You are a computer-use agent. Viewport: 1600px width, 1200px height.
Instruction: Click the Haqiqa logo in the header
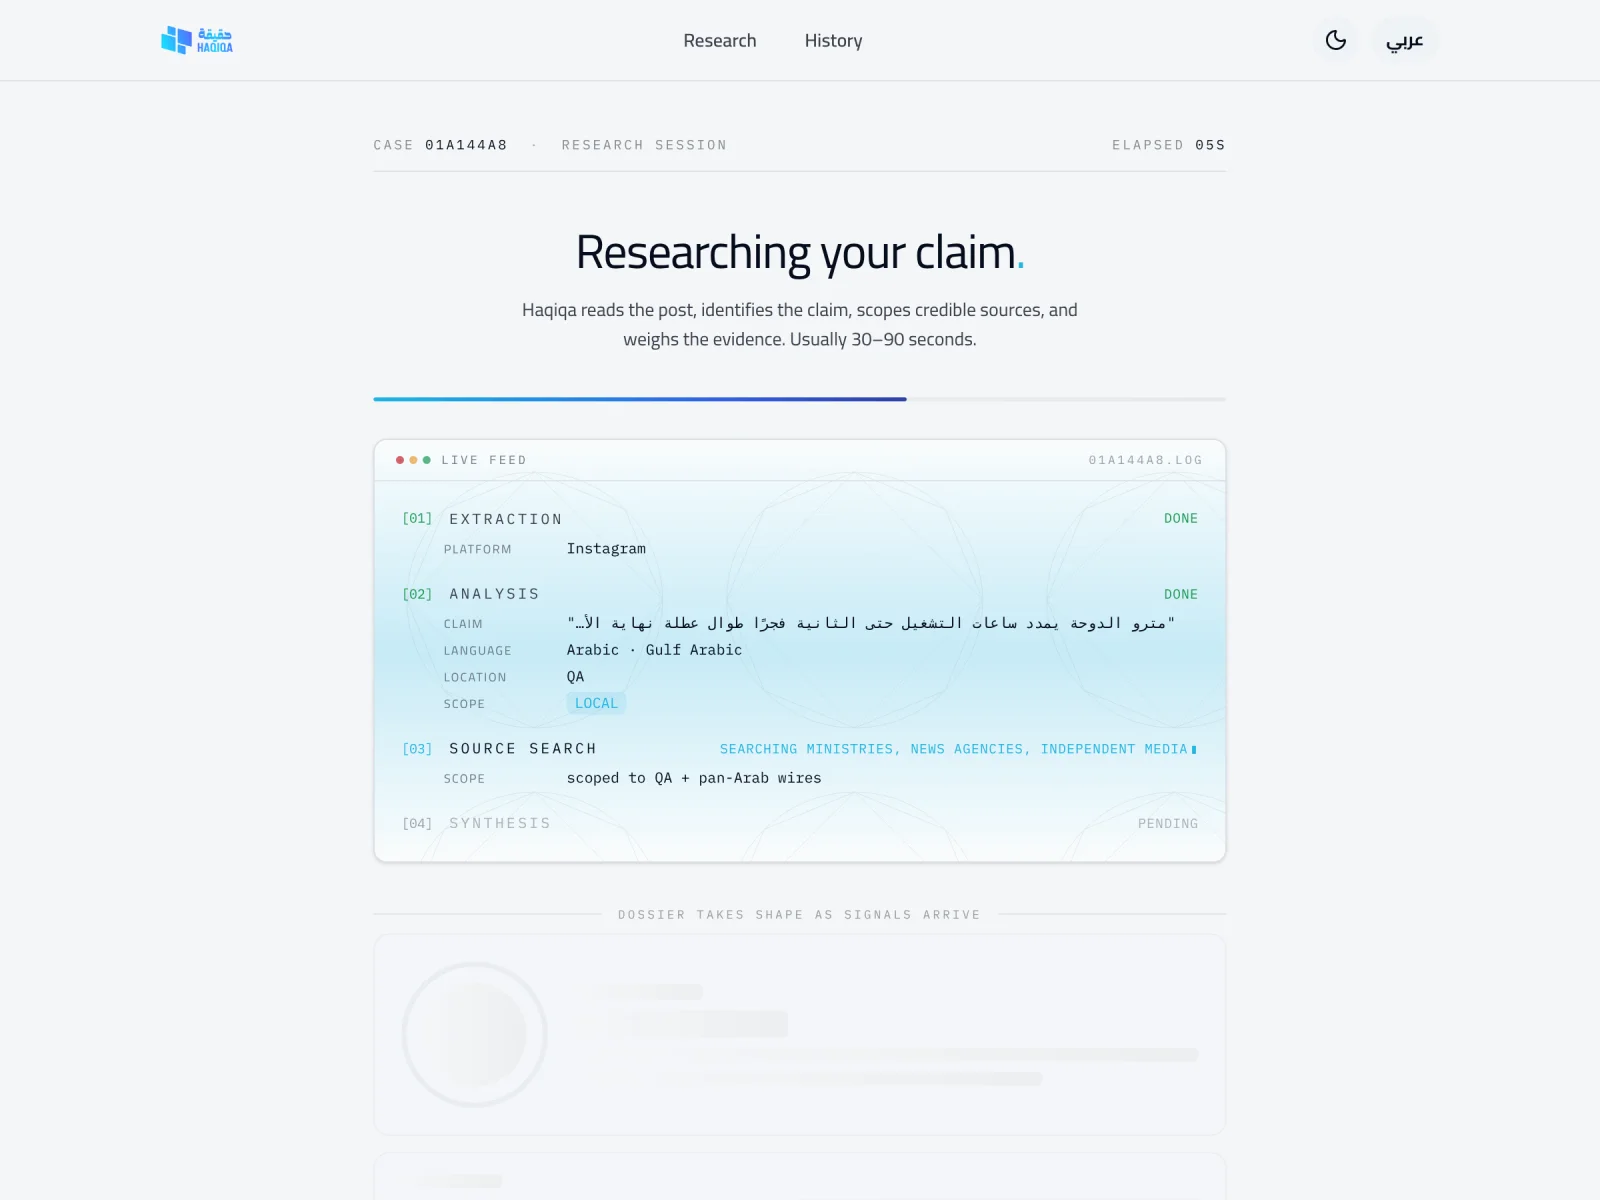click(x=197, y=40)
